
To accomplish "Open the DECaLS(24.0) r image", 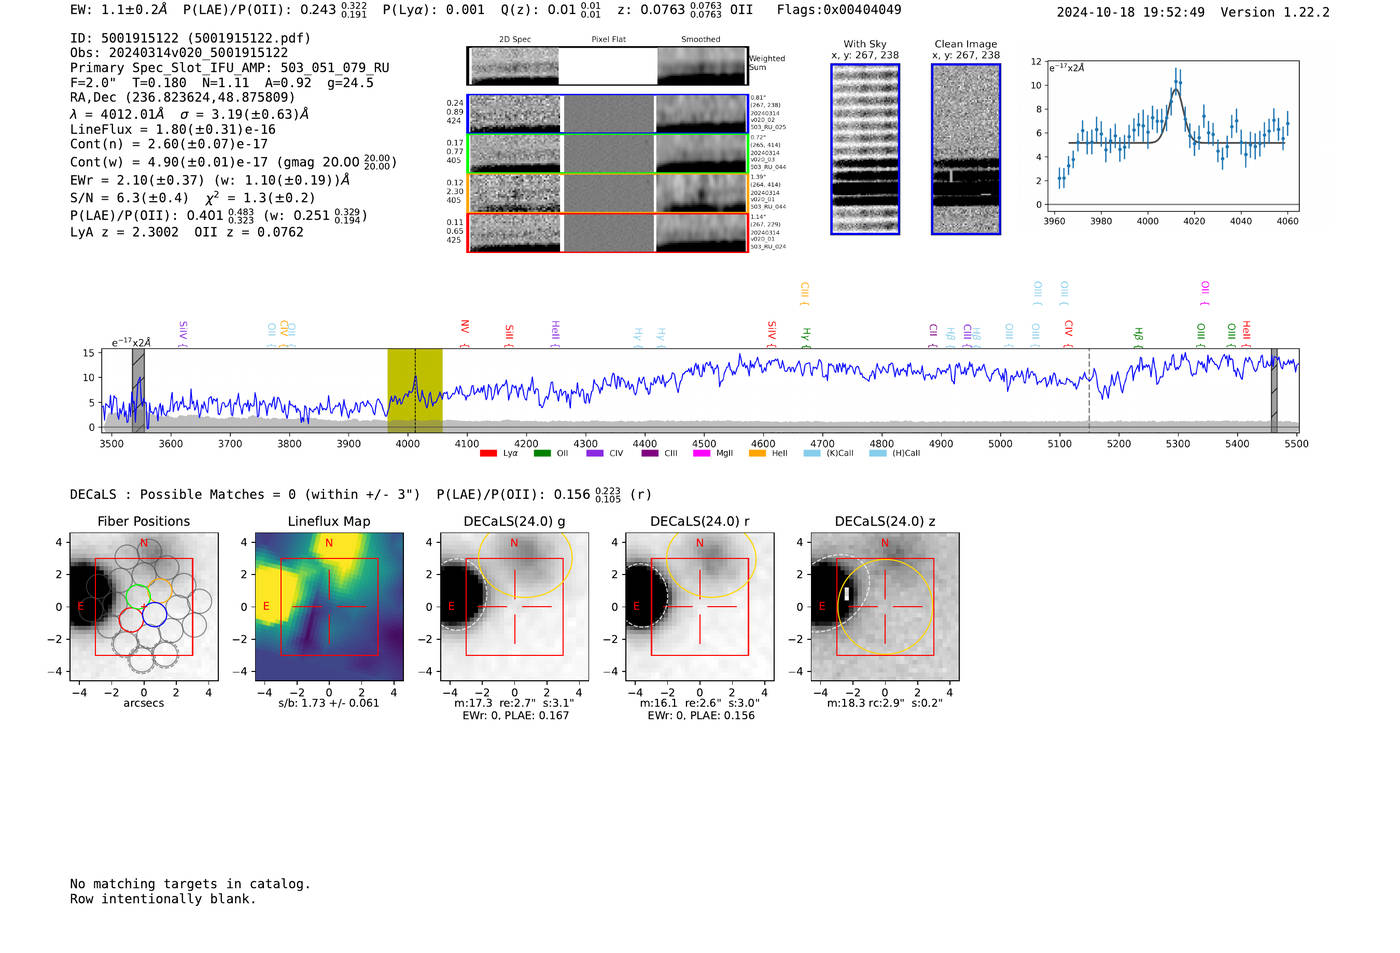I will tap(699, 607).
